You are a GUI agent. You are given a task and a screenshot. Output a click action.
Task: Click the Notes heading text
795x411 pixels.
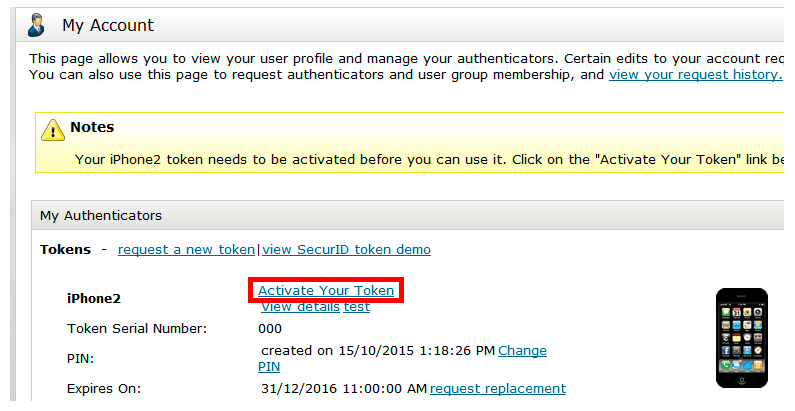click(x=92, y=128)
